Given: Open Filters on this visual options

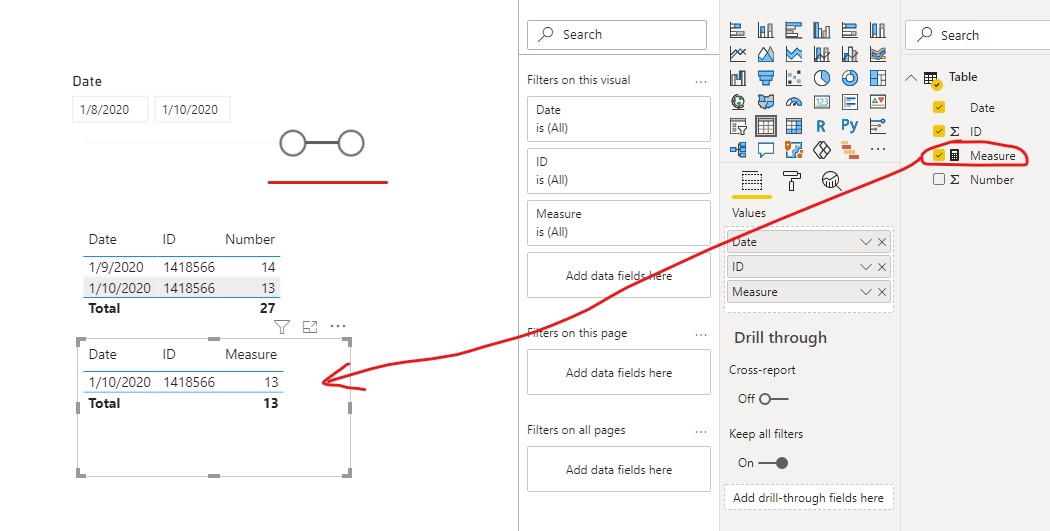Looking at the screenshot, I should 700,82.
